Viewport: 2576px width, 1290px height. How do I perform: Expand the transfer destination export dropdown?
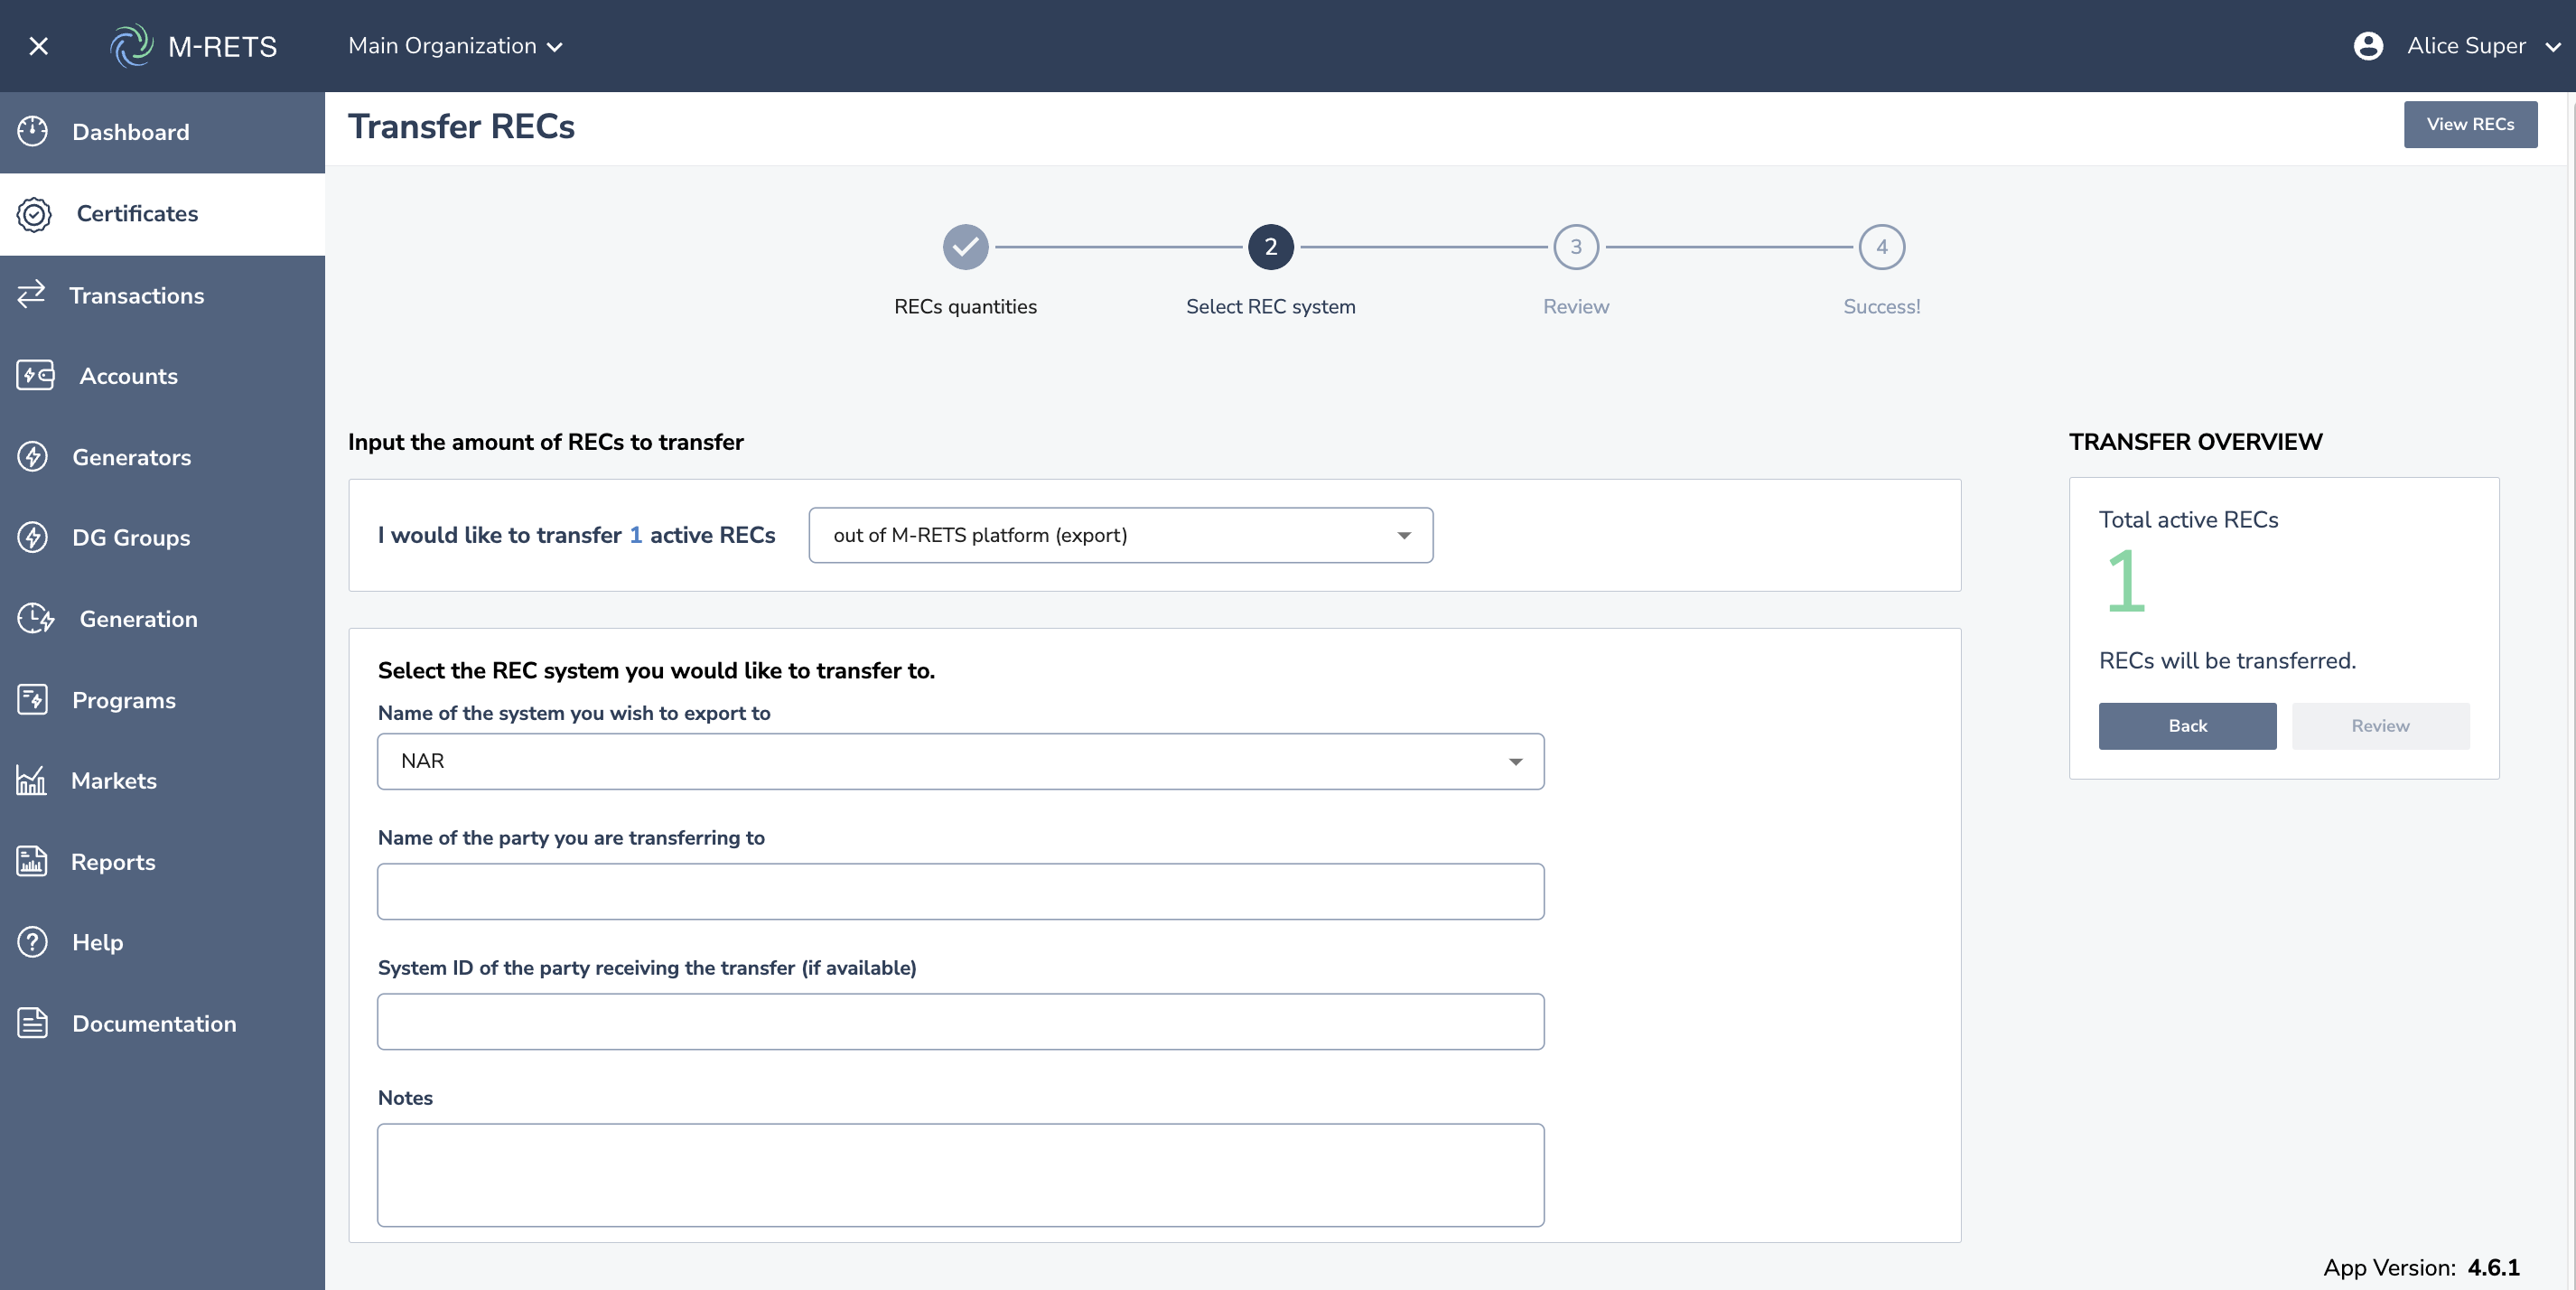pos(1120,535)
